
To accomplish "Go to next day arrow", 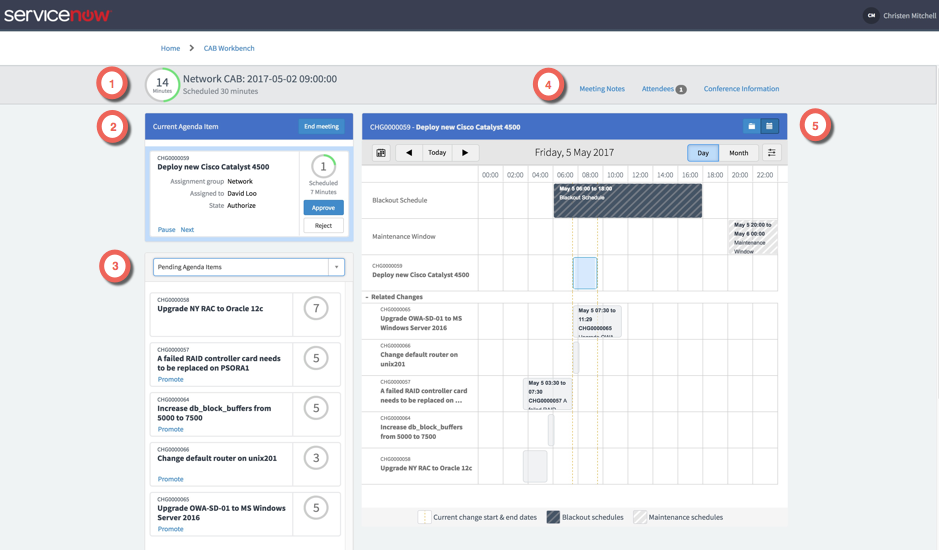I will click(x=465, y=153).
